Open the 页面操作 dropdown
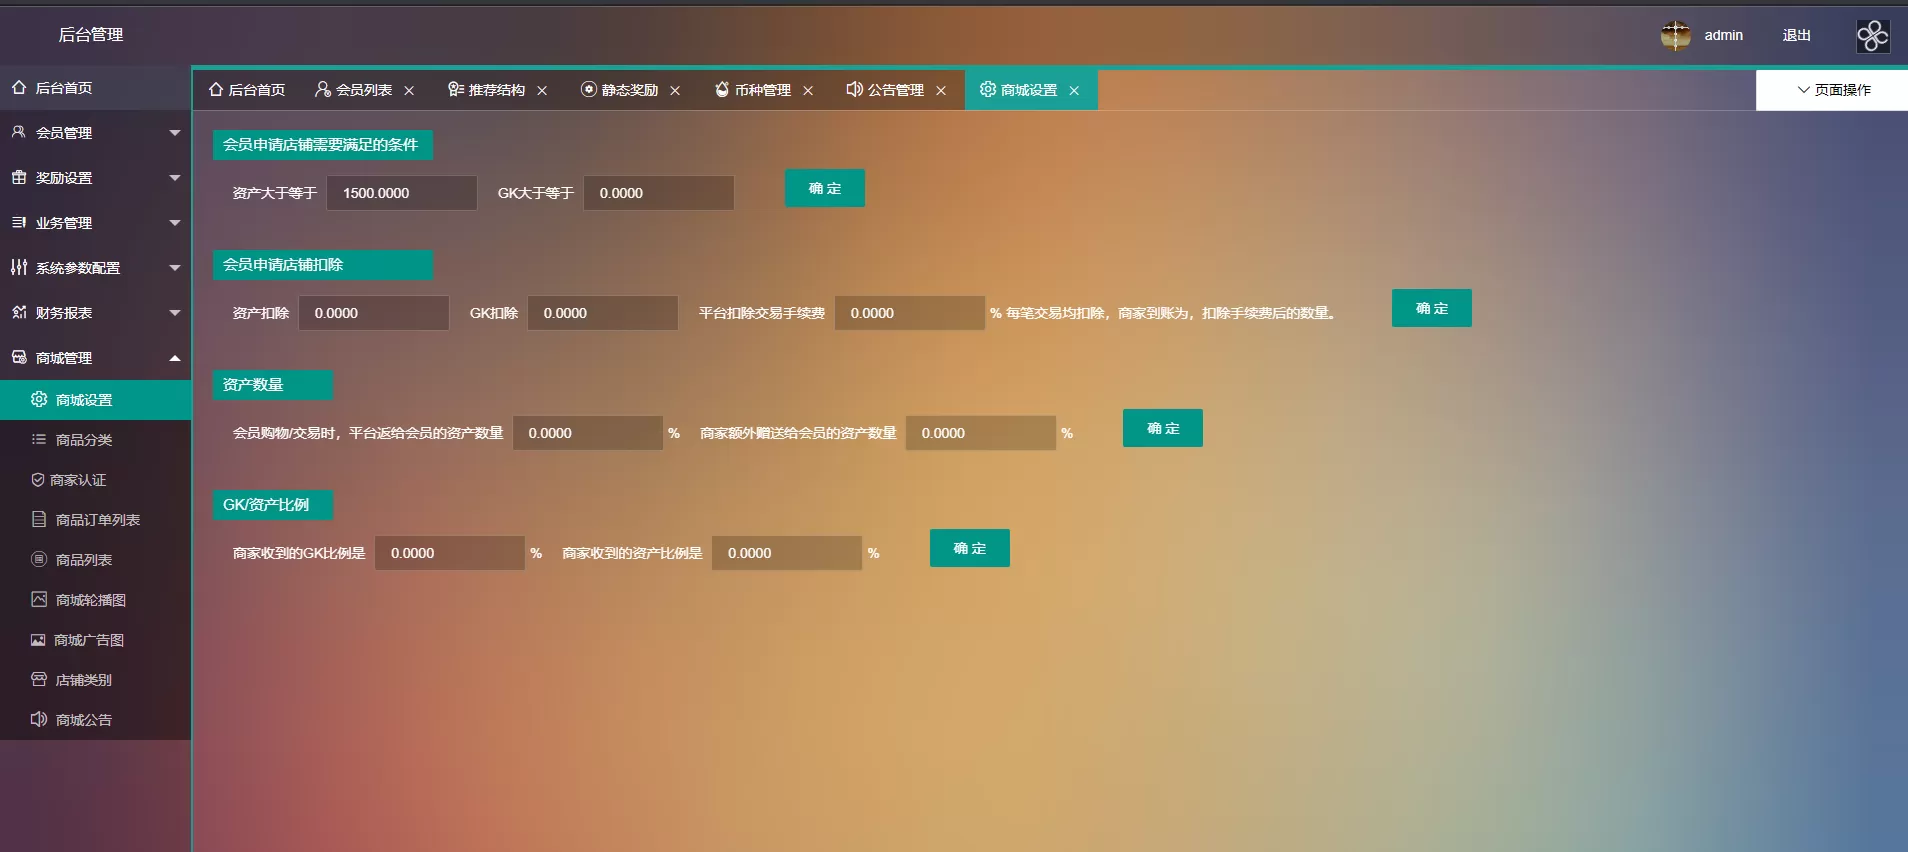 click(x=1832, y=90)
